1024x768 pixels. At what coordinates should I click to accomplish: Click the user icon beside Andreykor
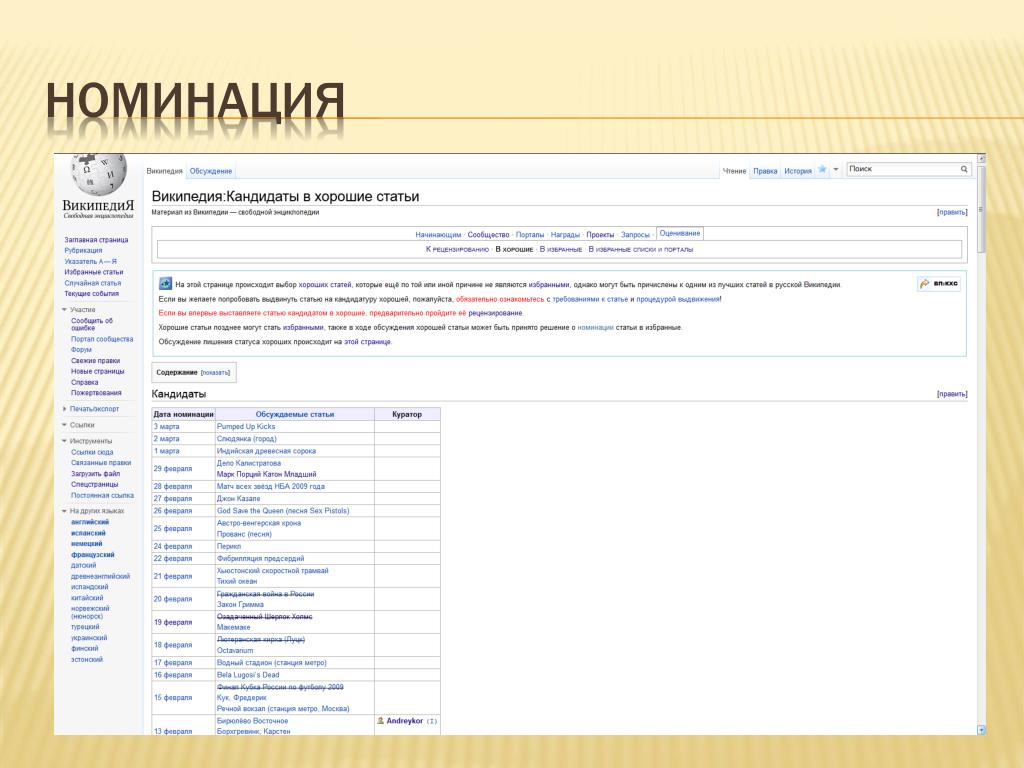pos(381,721)
